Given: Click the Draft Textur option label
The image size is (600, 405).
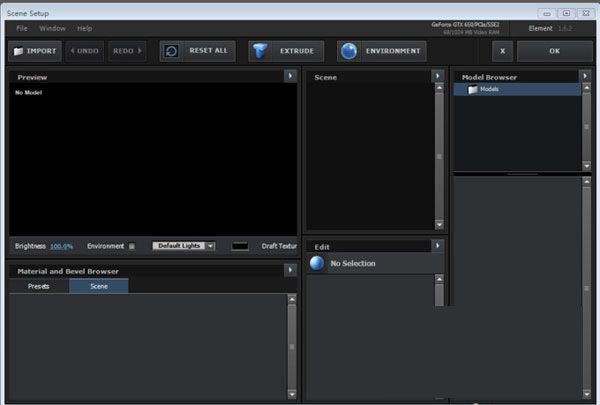Looking at the screenshot, I should (x=279, y=246).
